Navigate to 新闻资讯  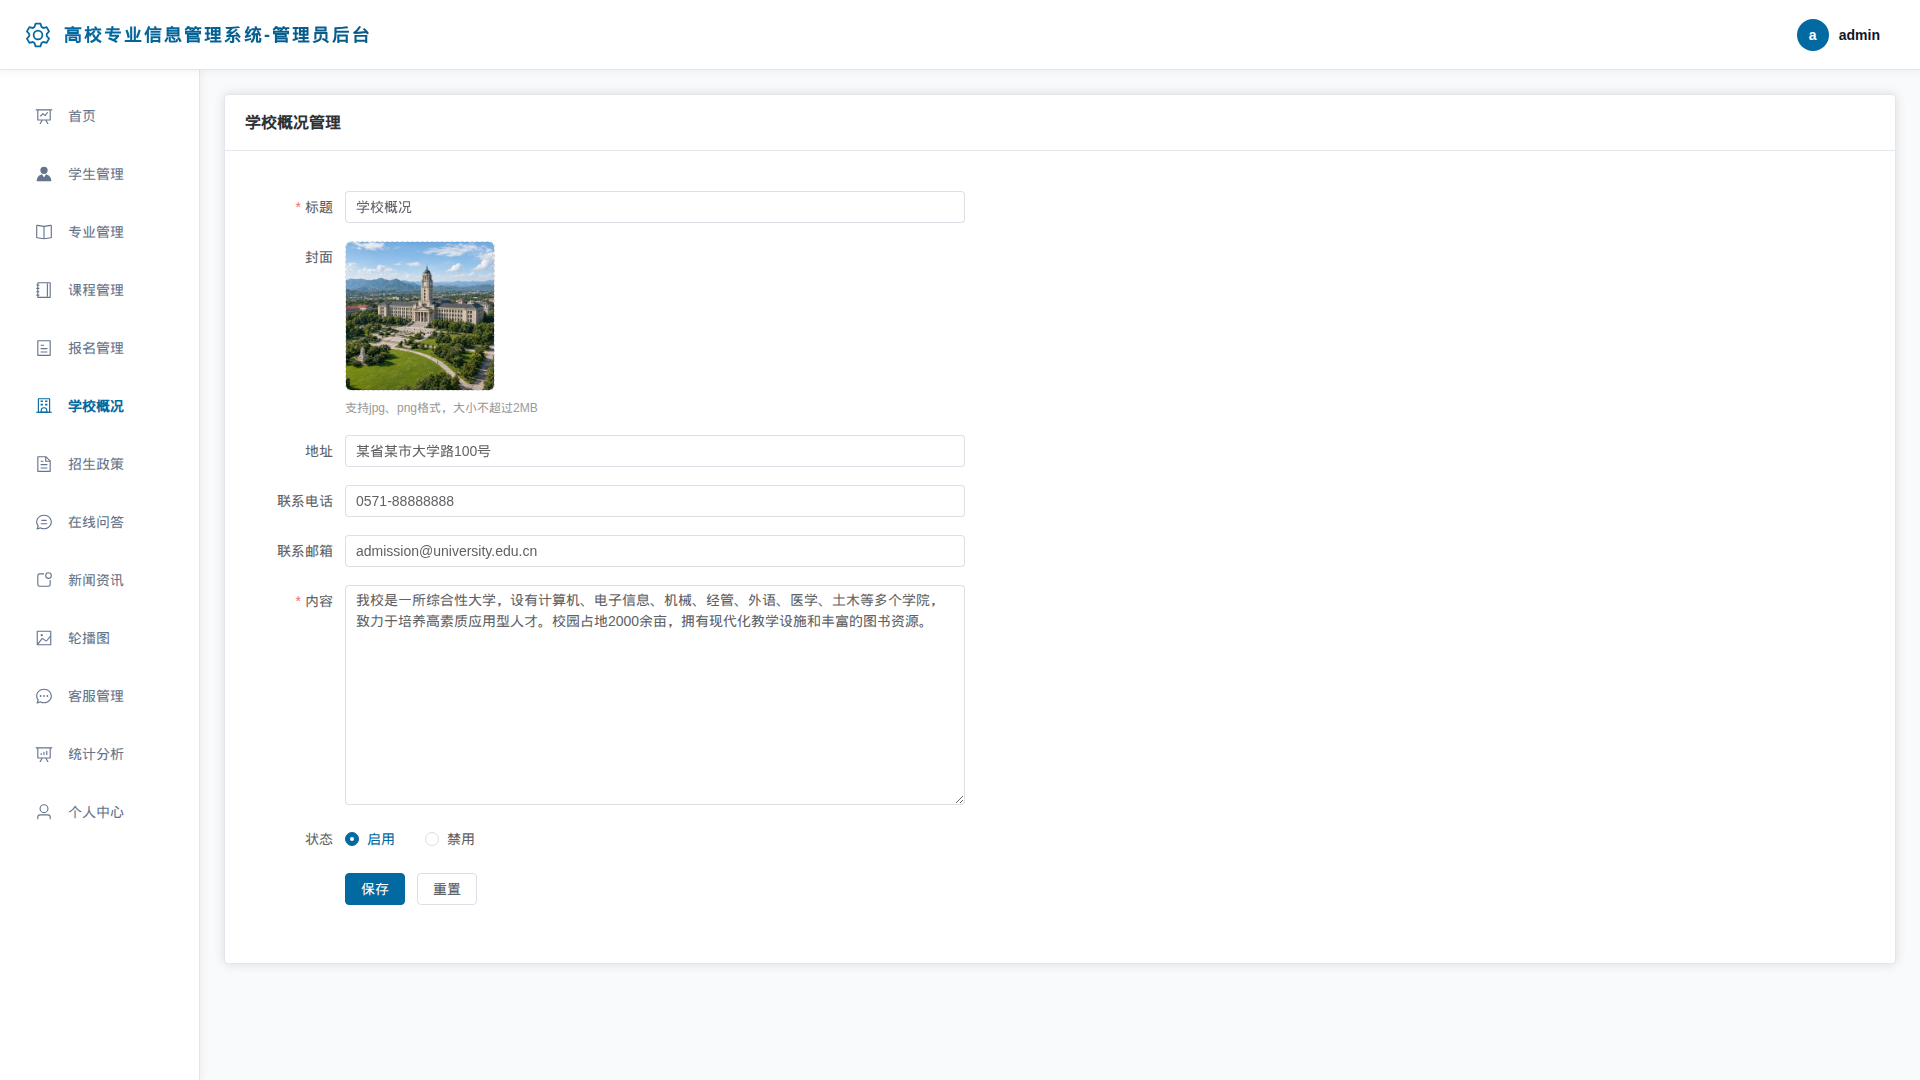(x=100, y=580)
